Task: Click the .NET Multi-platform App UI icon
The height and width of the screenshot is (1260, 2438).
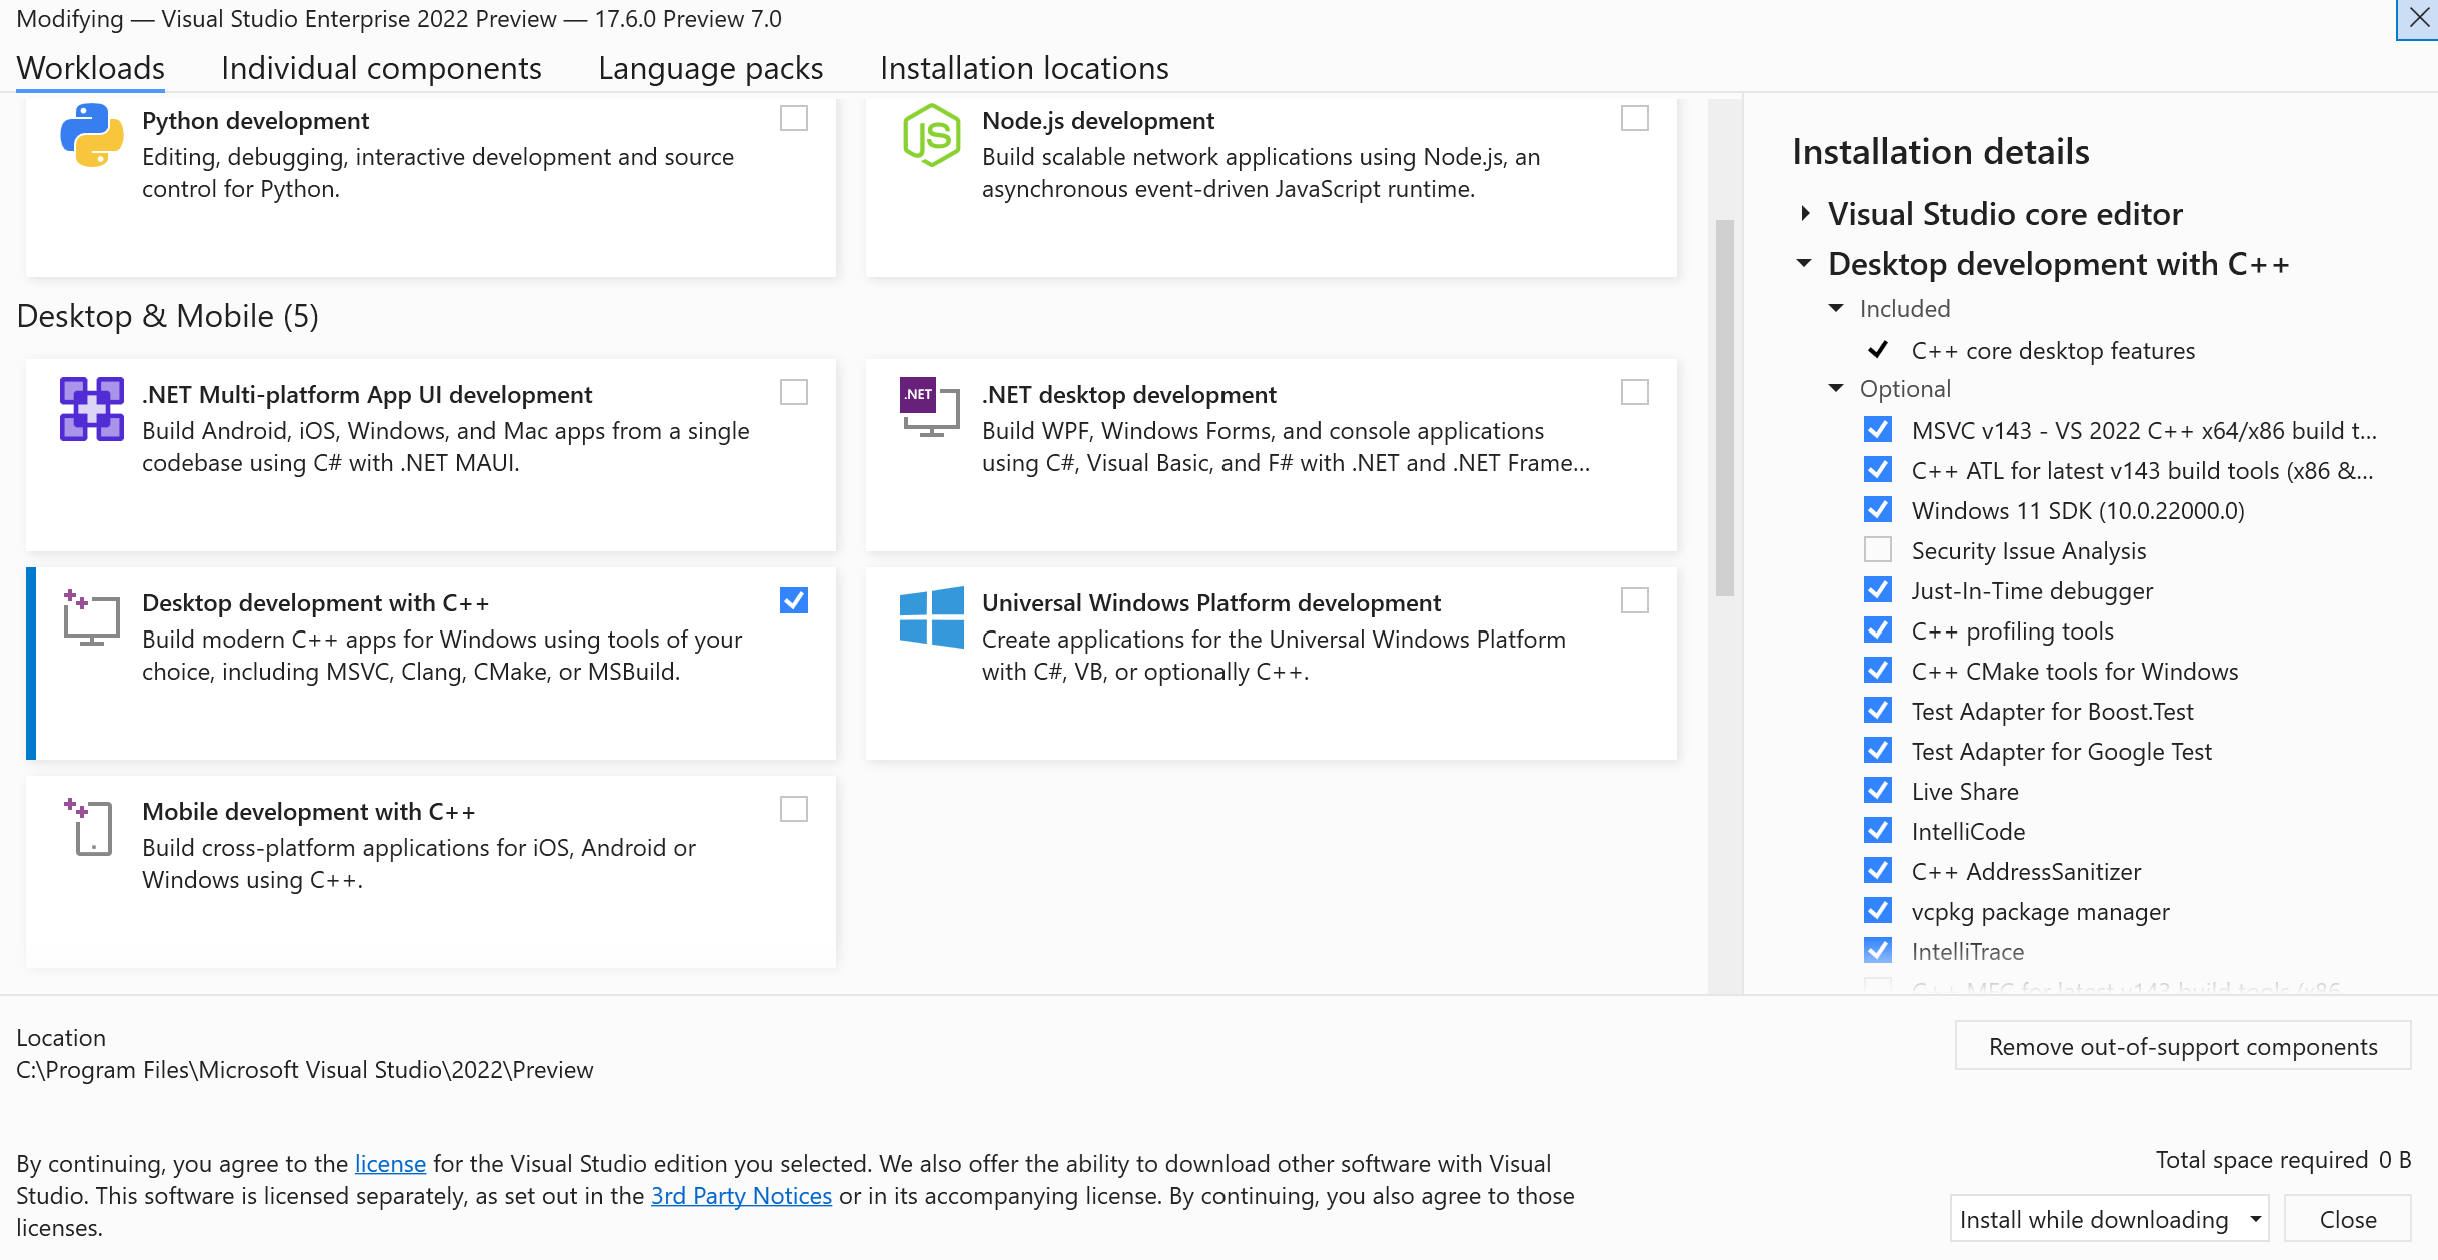Action: 91,408
